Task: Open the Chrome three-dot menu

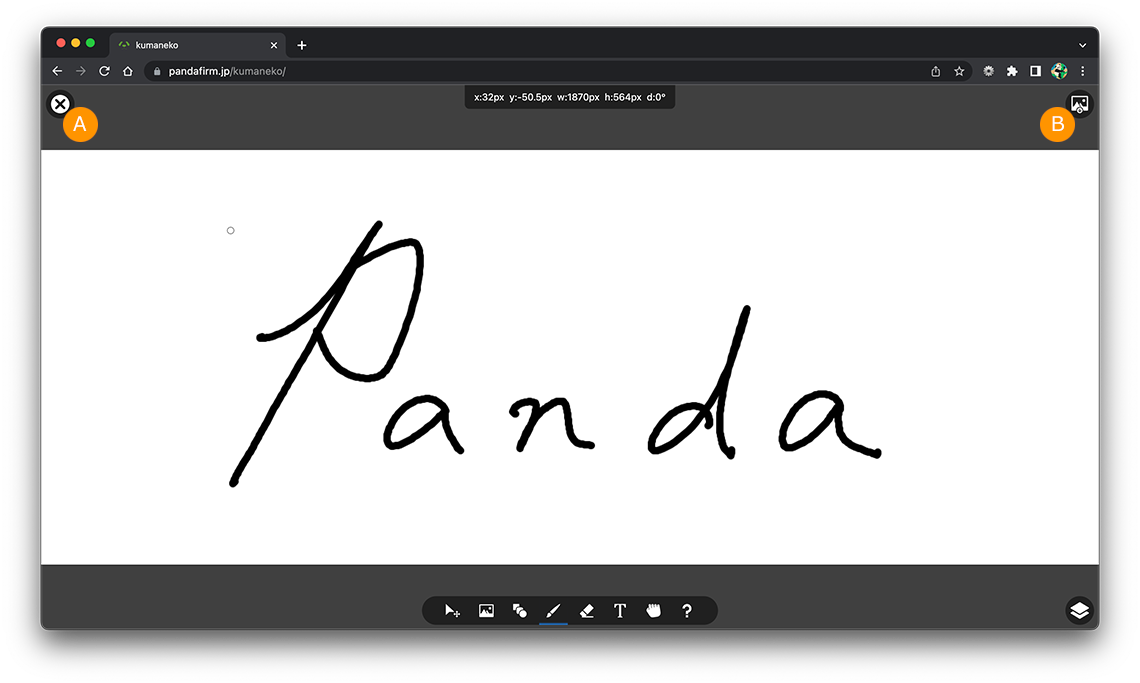Action: [1083, 71]
